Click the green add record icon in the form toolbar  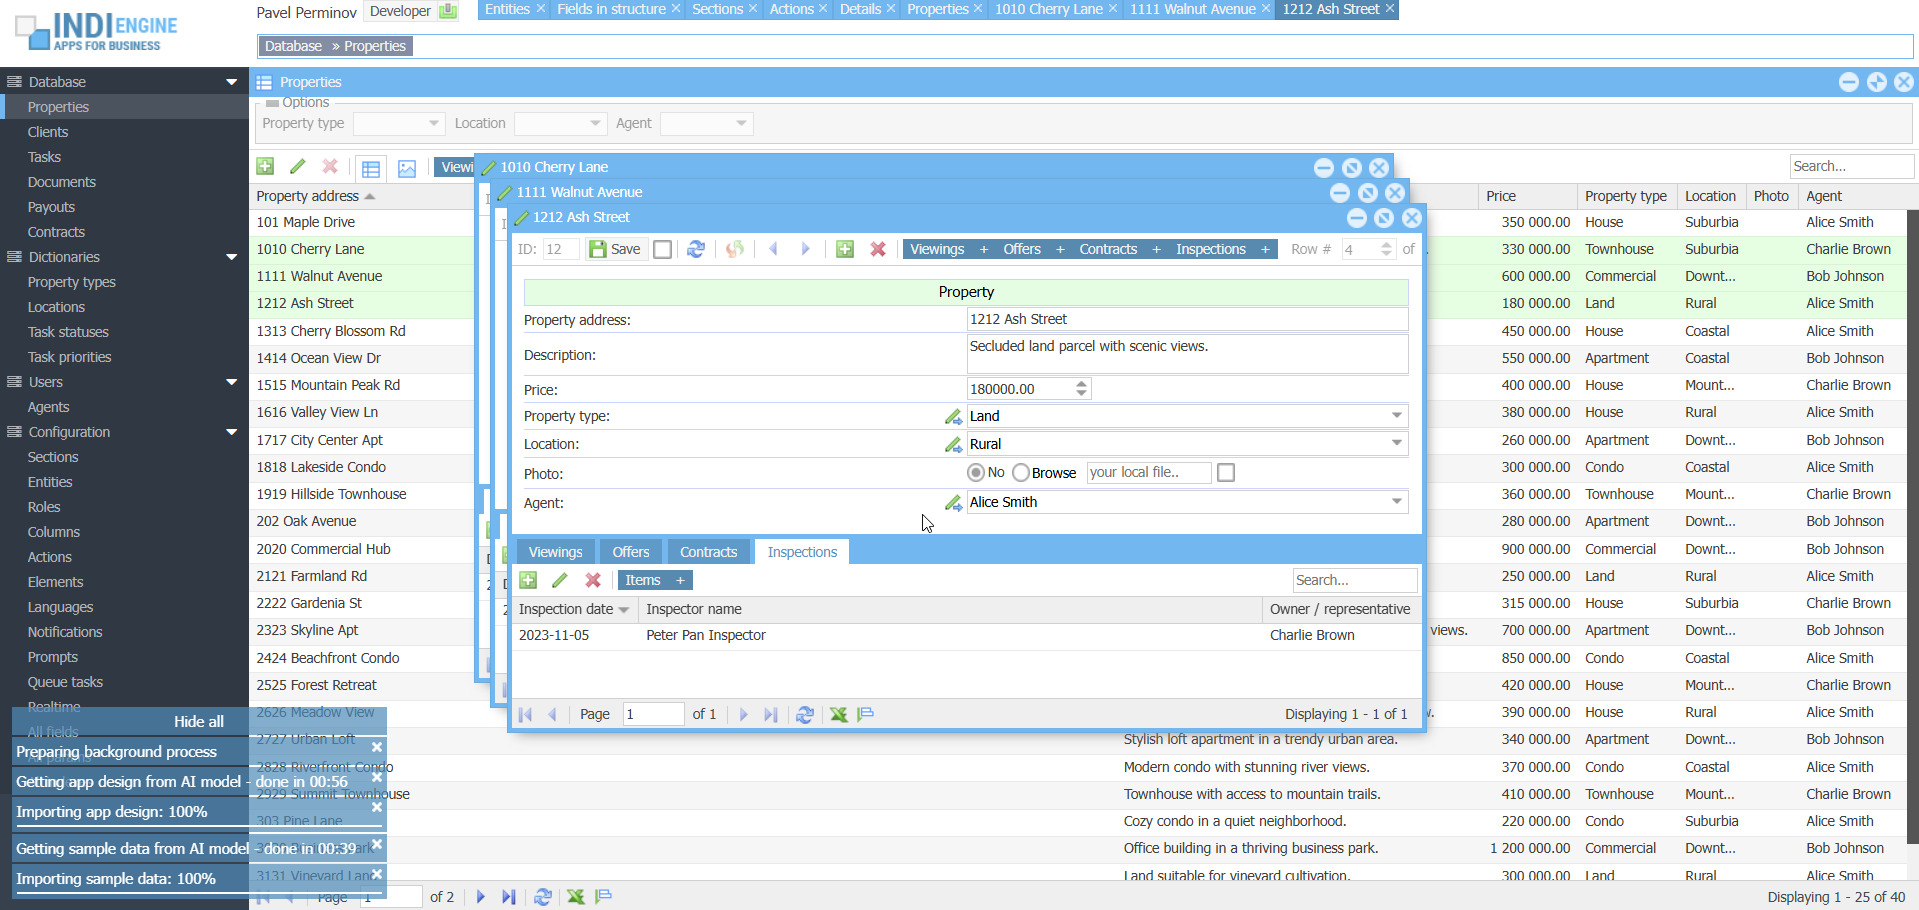[845, 249]
